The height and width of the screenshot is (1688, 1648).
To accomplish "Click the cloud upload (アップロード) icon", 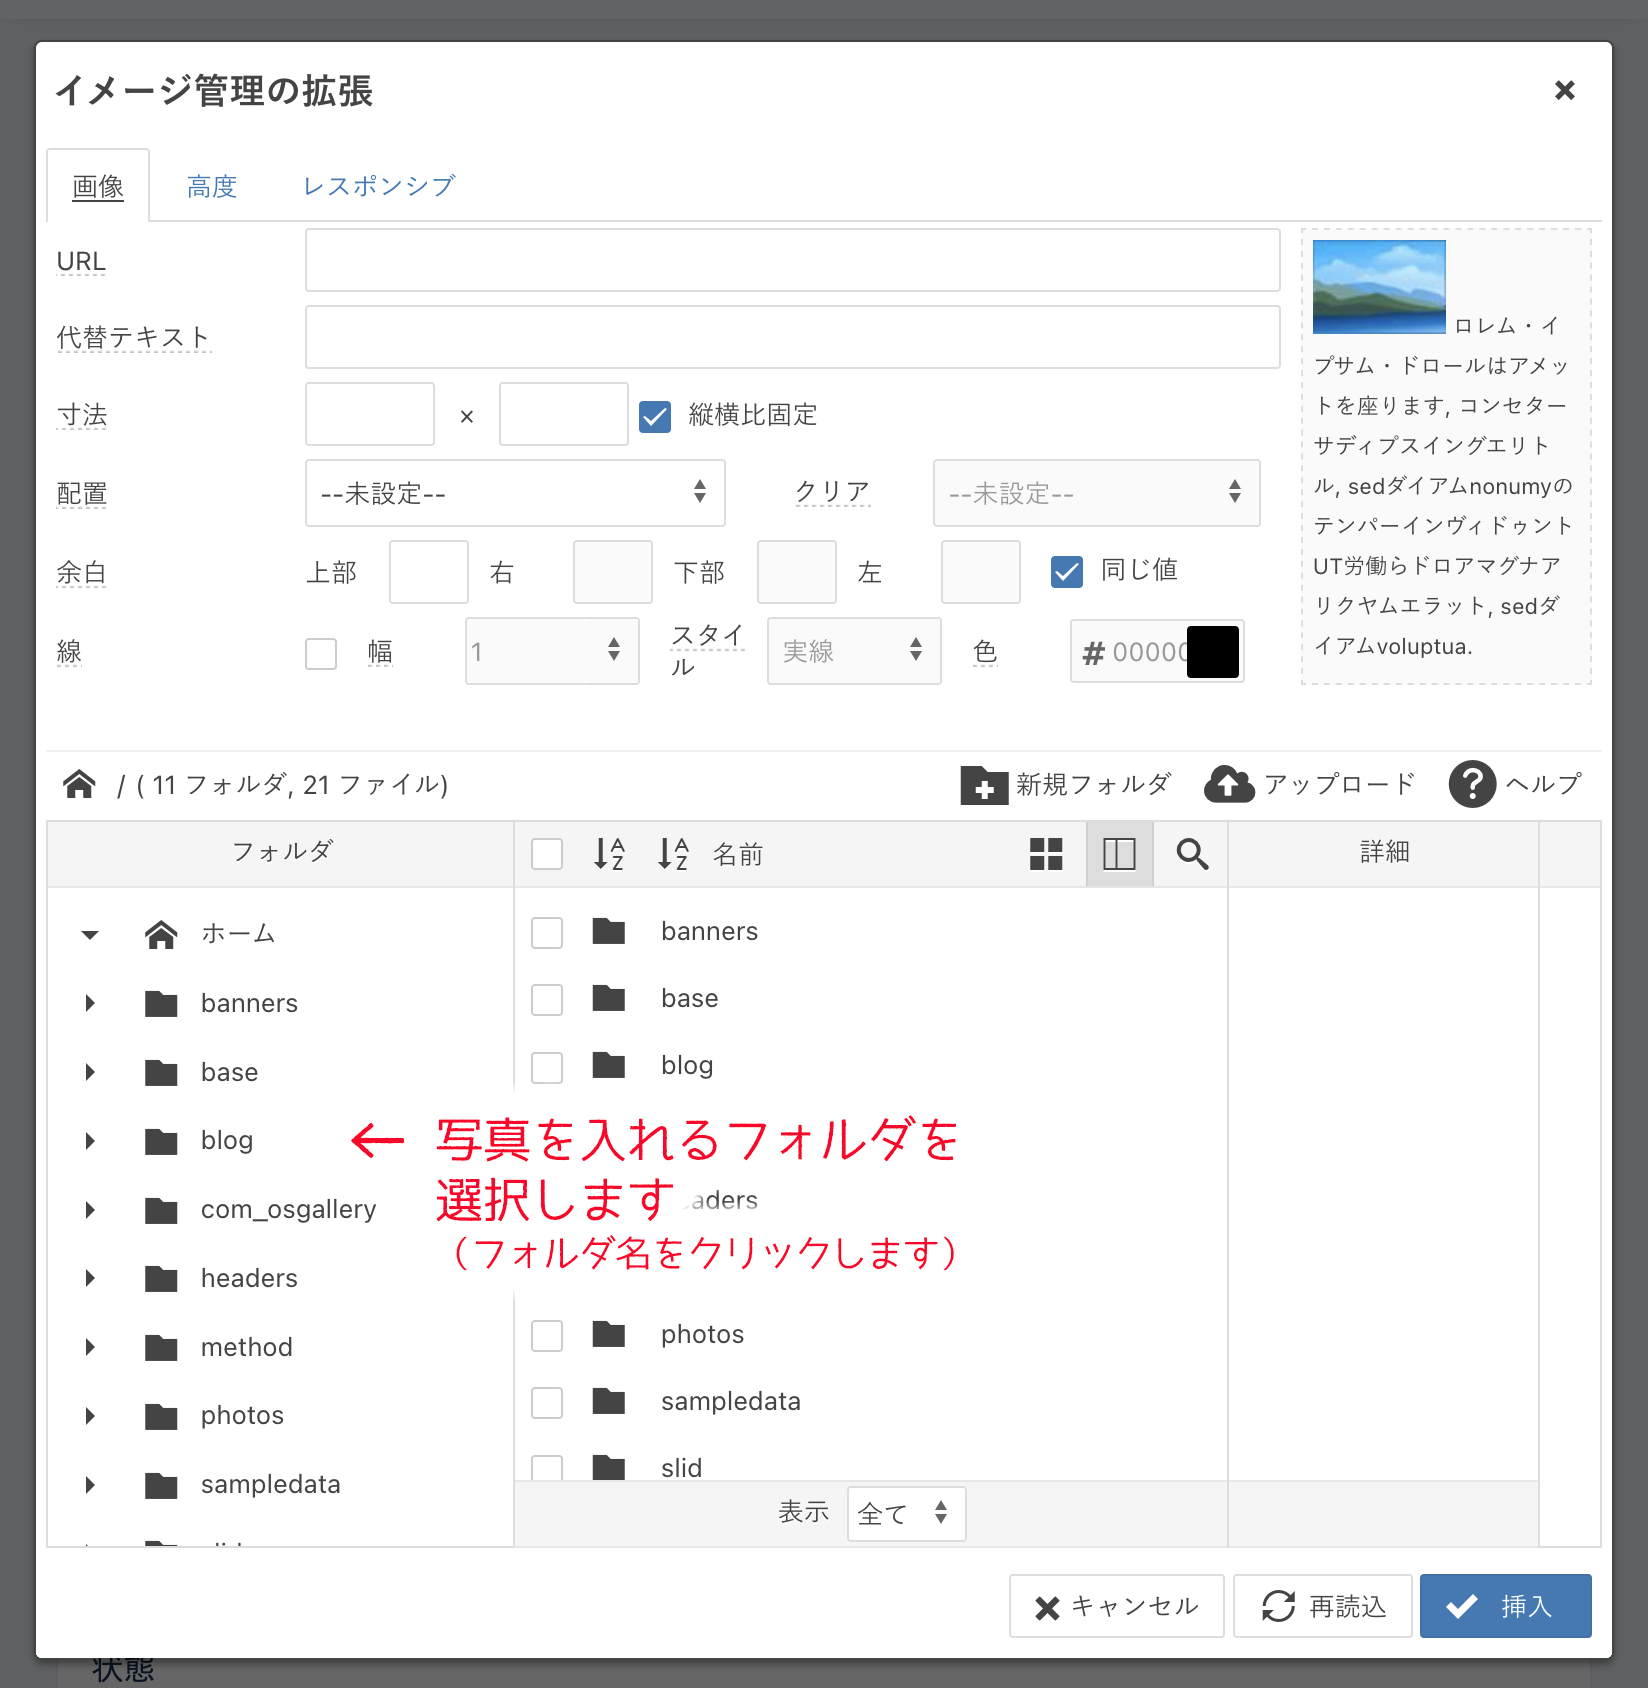I will coord(1229,785).
